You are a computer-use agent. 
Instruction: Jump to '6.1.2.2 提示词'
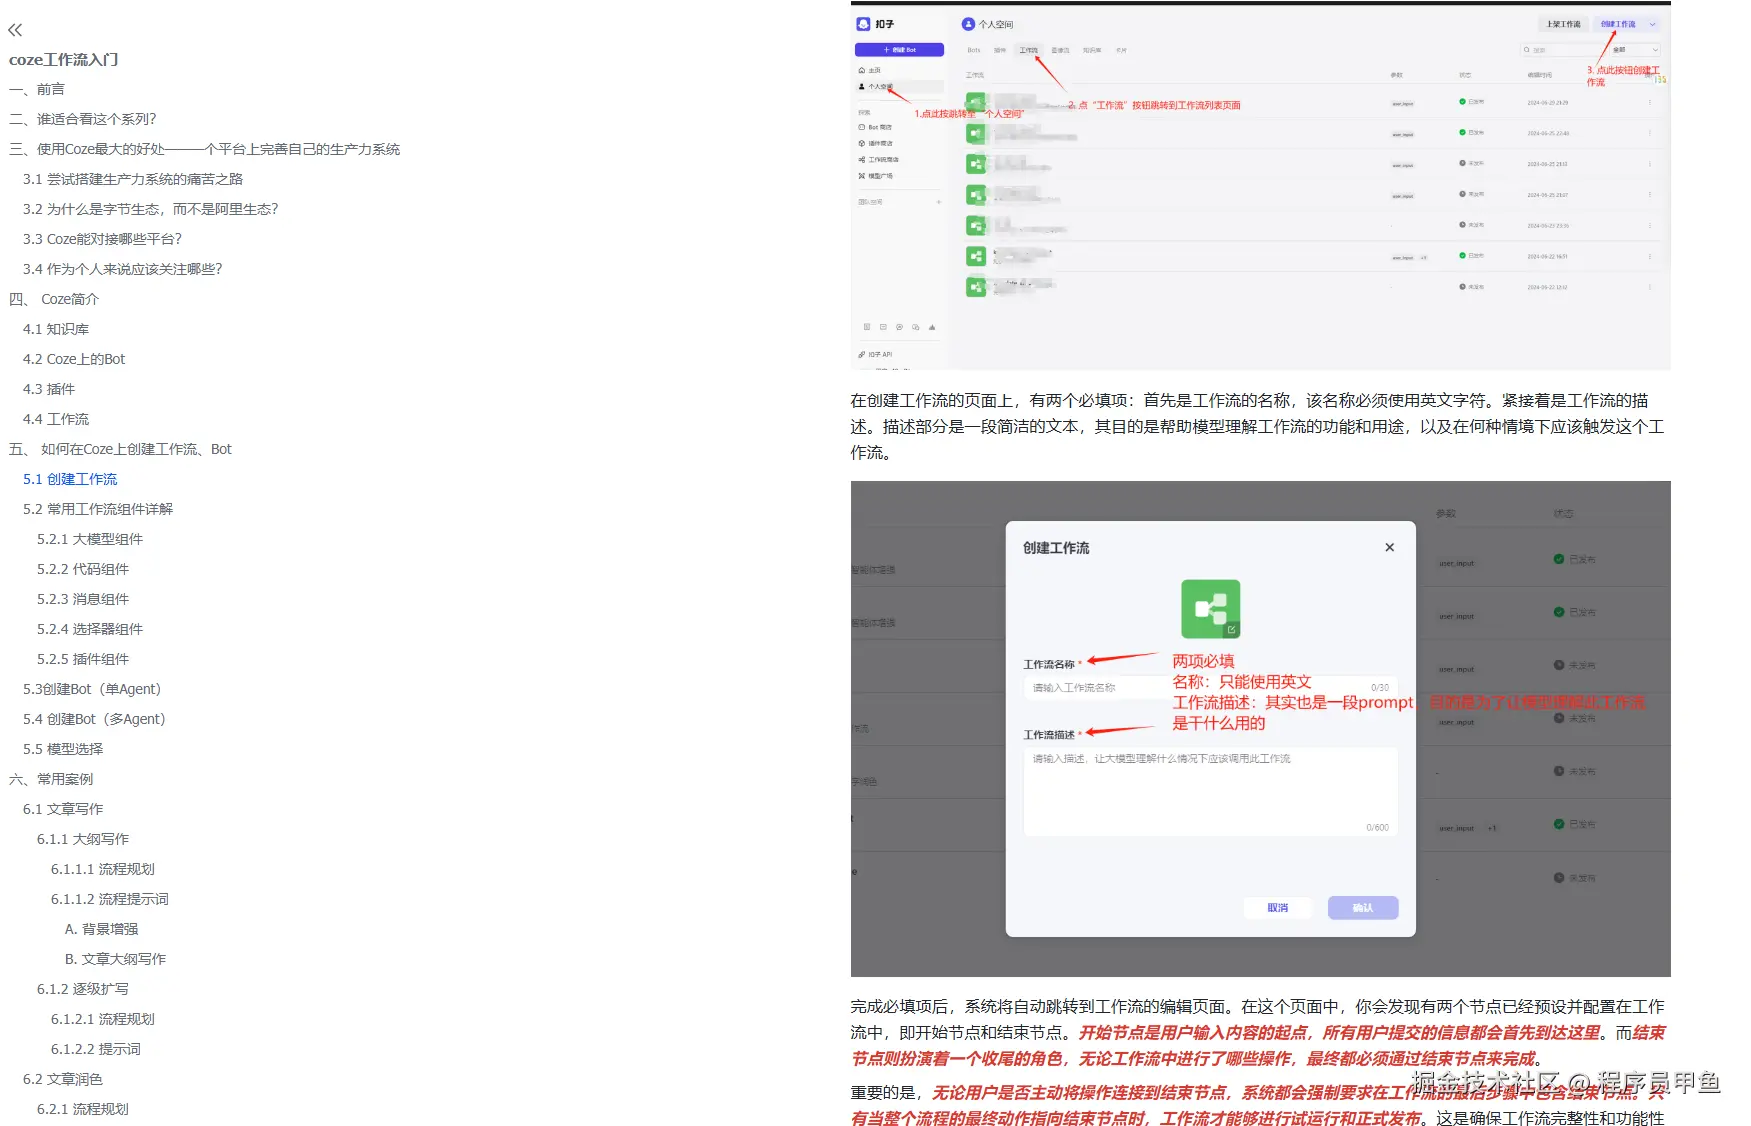coord(96,1049)
